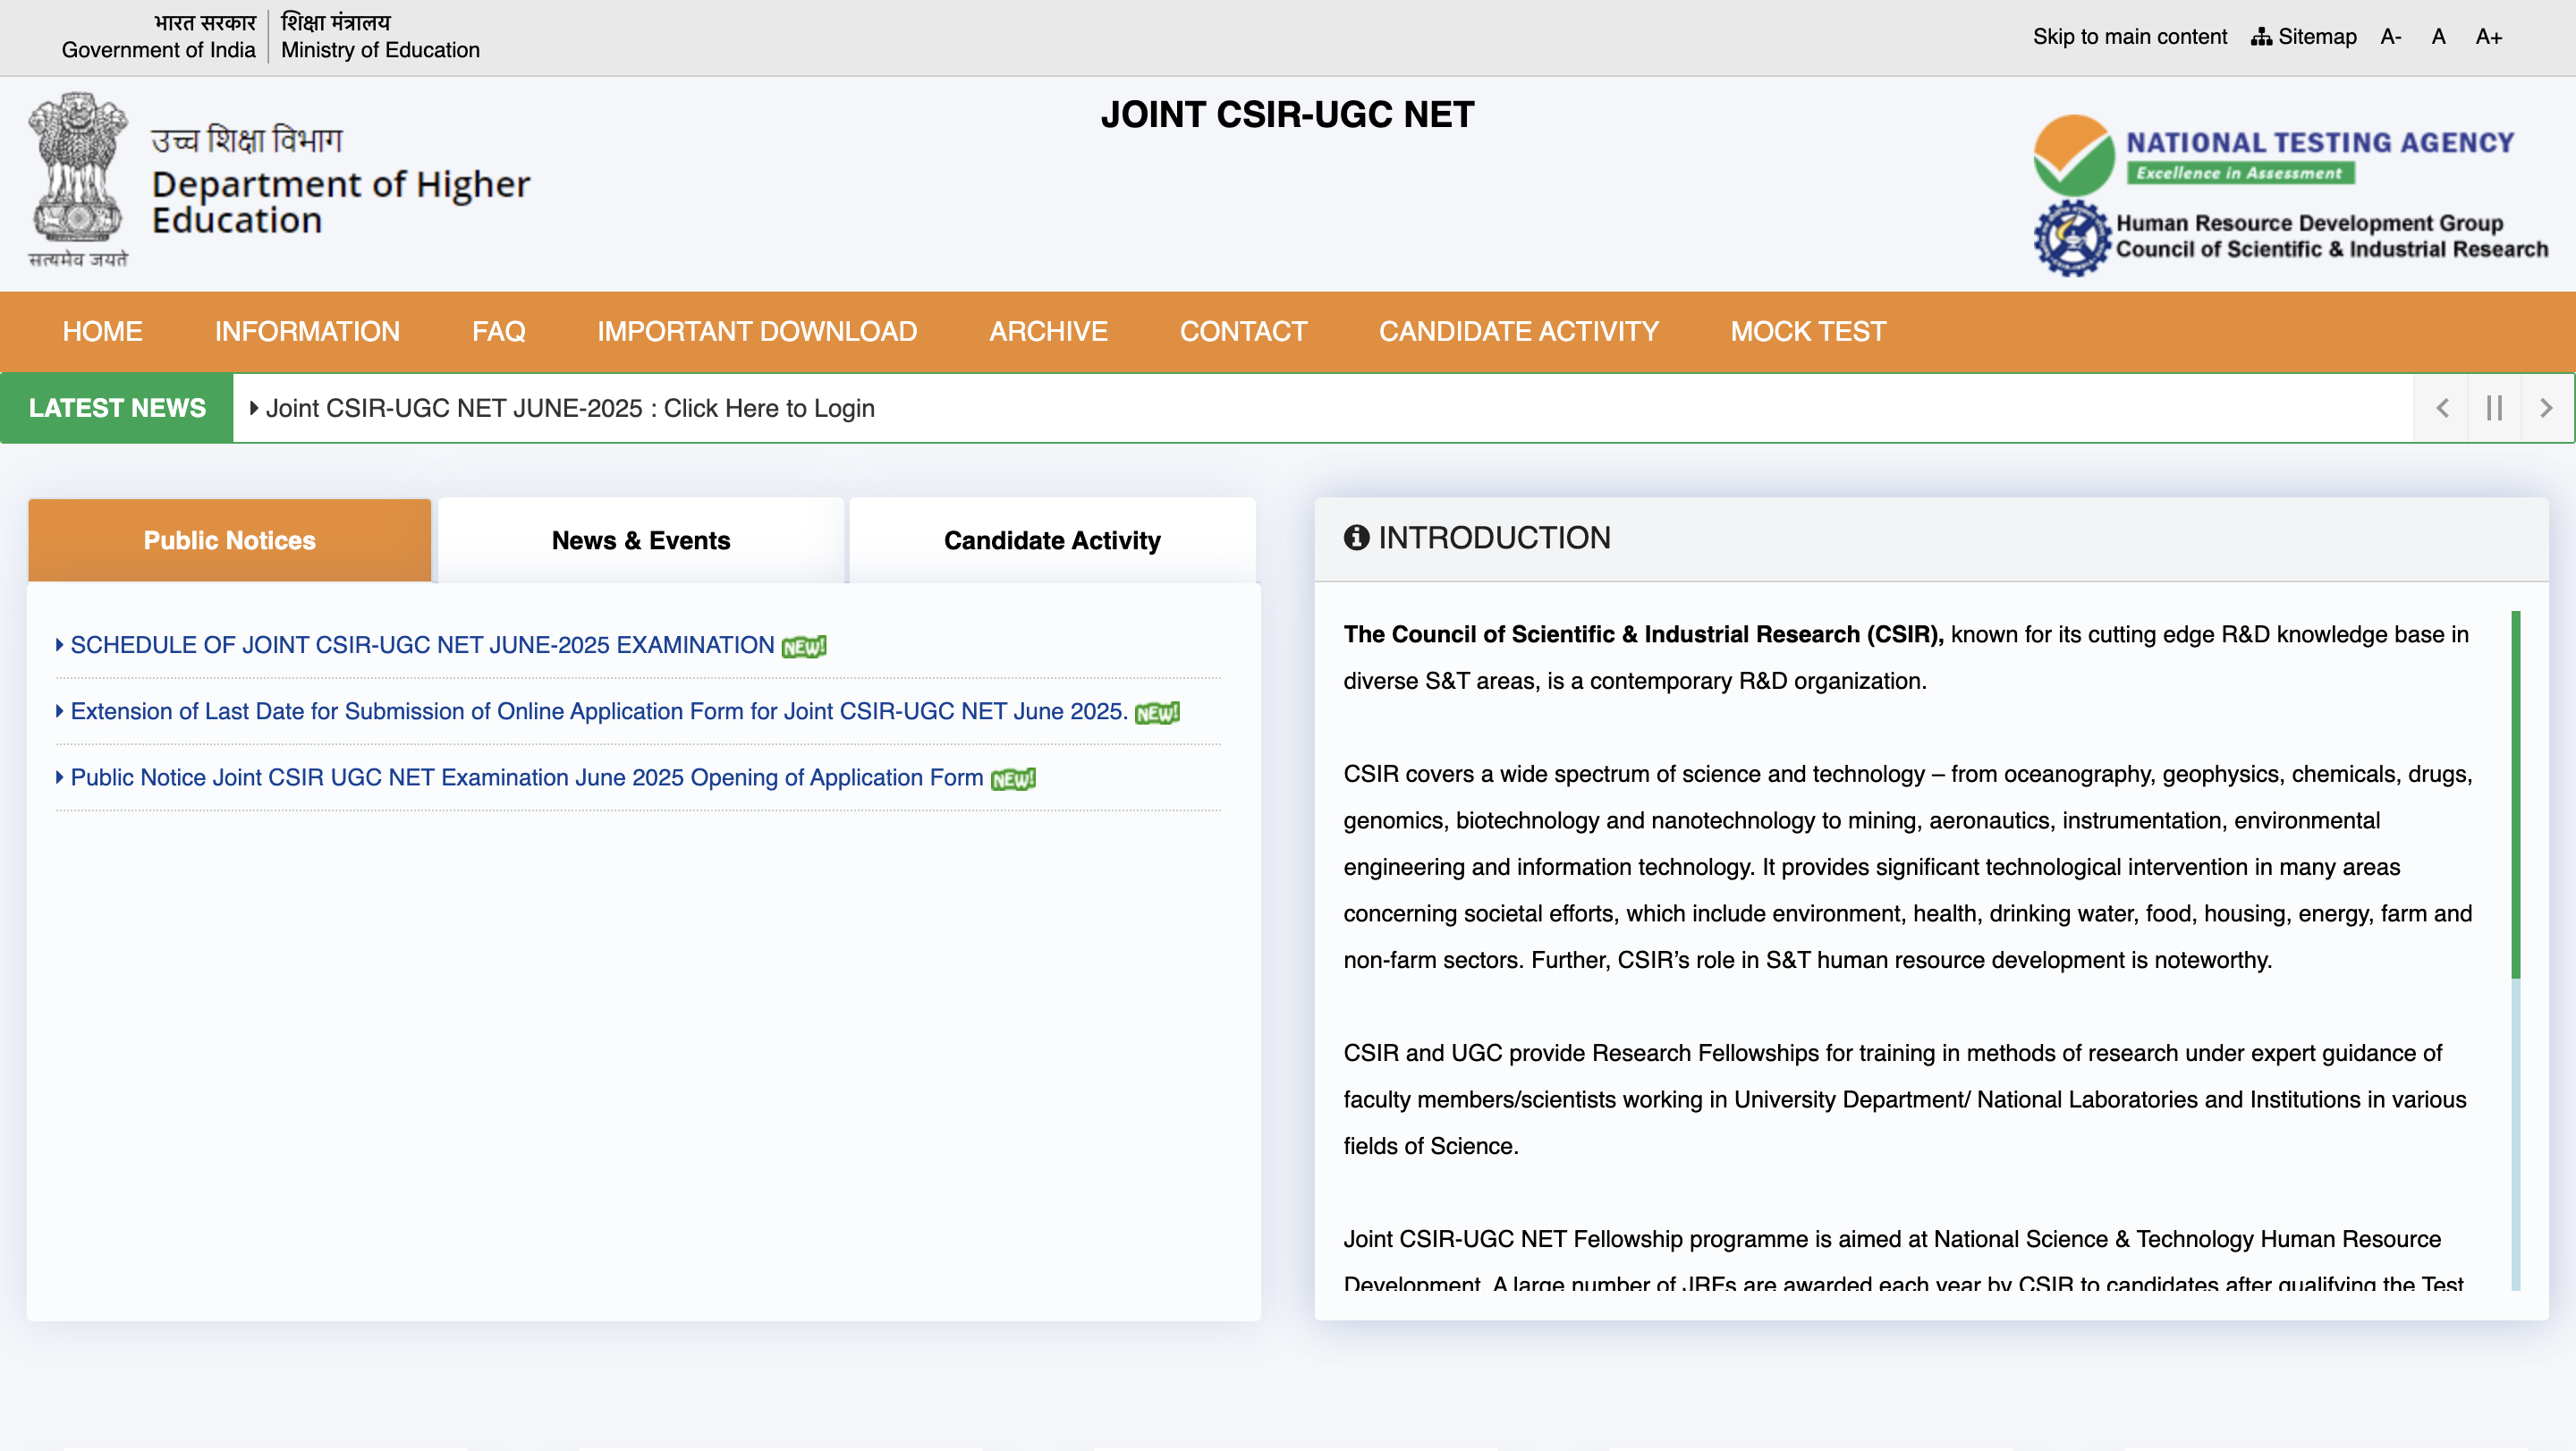2576x1451 pixels.
Task: Open the IMPORTANT DOWNLOAD menu
Action: tap(757, 332)
